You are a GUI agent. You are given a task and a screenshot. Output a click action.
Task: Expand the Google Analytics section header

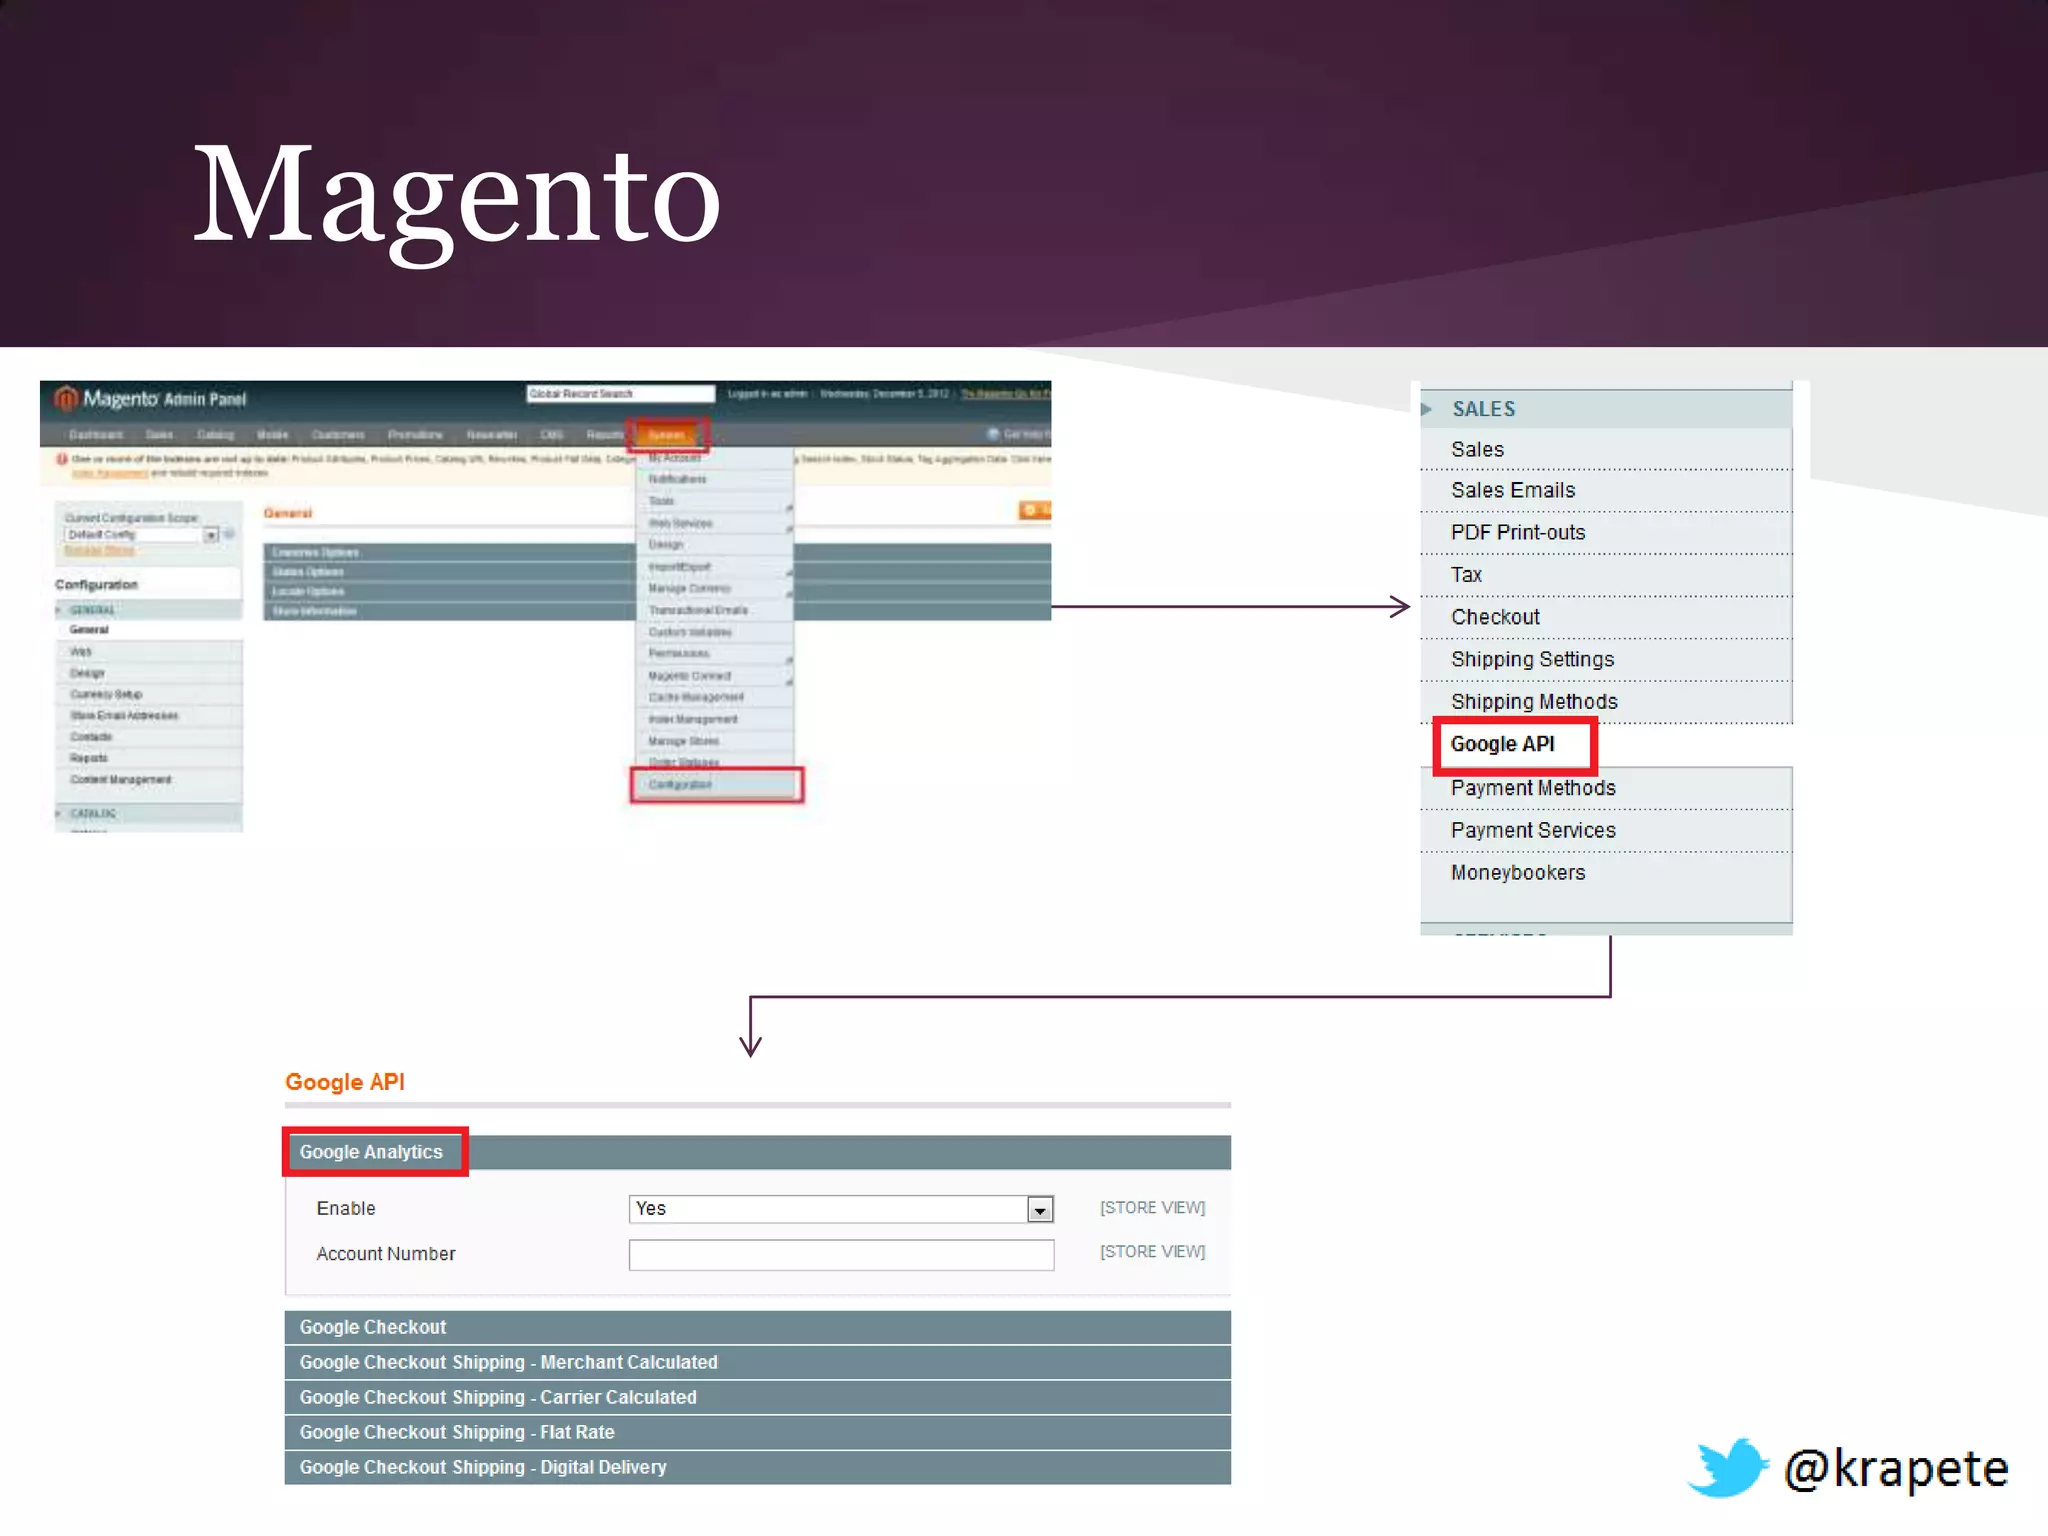(x=757, y=1152)
